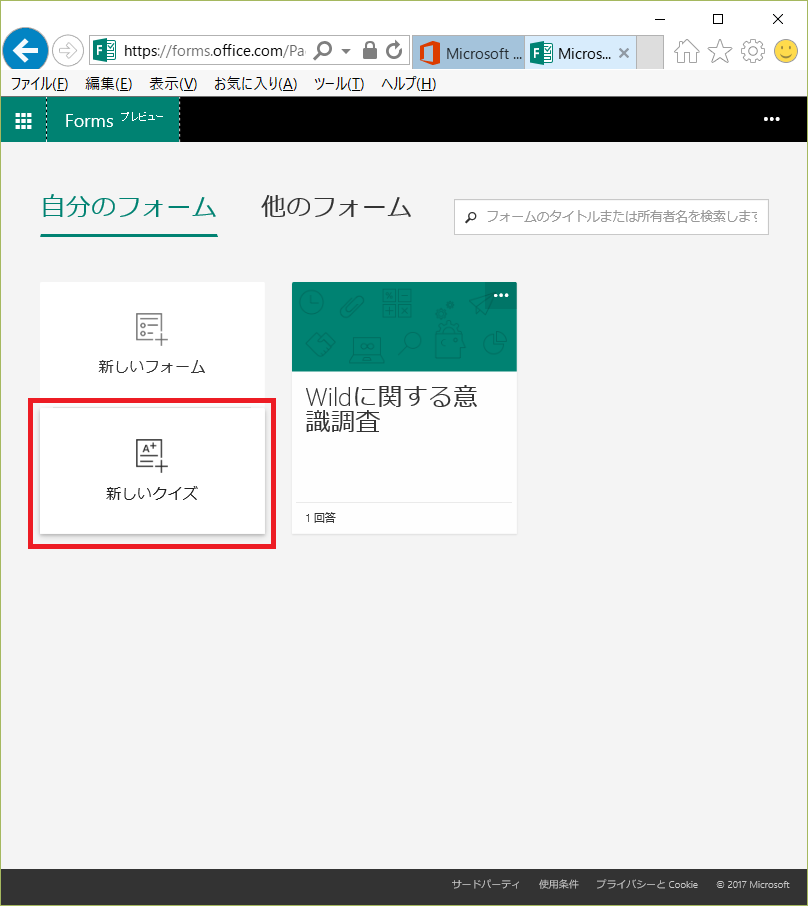Screen dimensions: 808x906
Task: Open the 表示(V) menu
Action: 173,84
